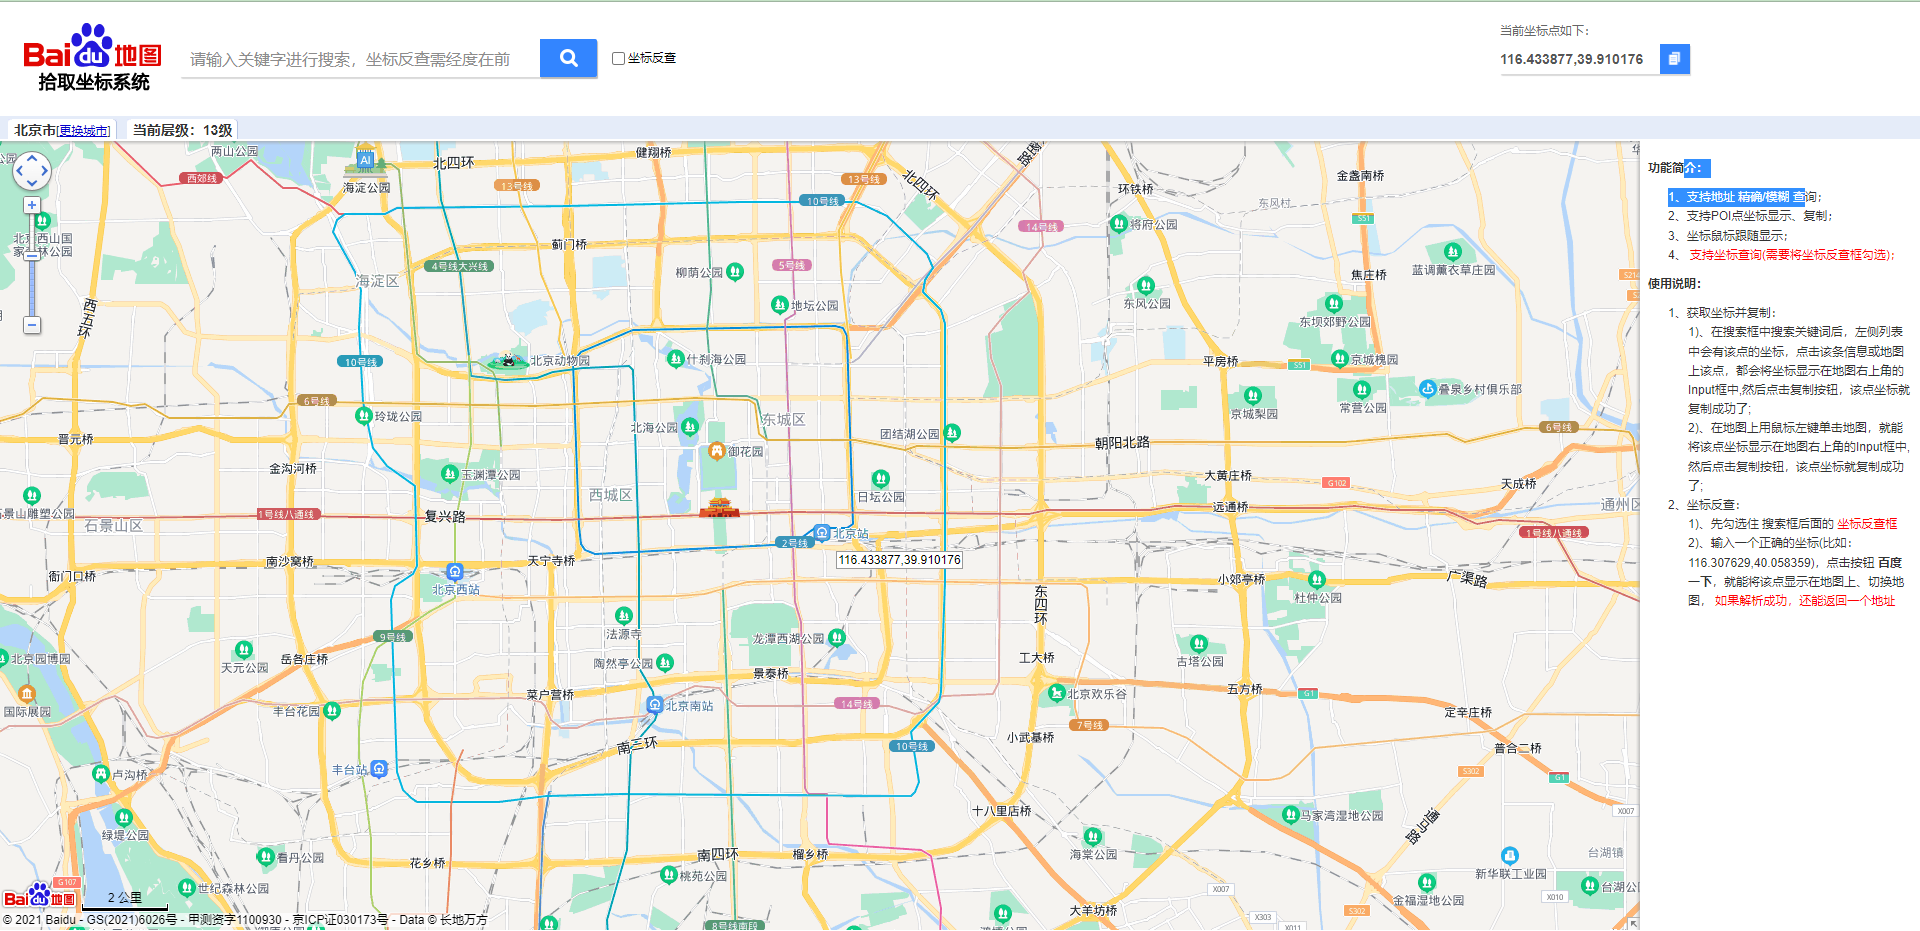This screenshot has height=931, width=1920.
Task: Click the 丰台站 railway station icon
Action: 379,768
